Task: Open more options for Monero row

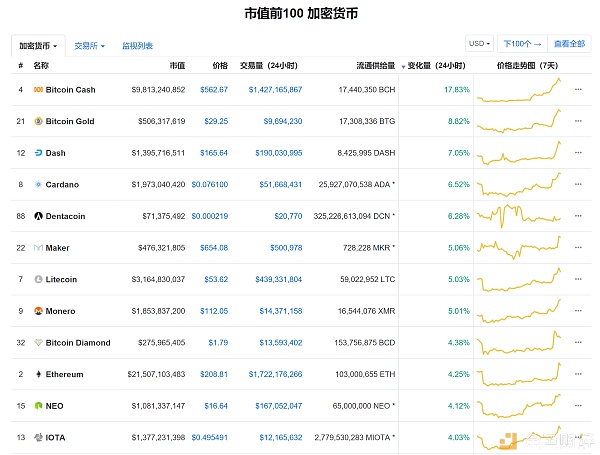Action: click(x=578, y=310)
